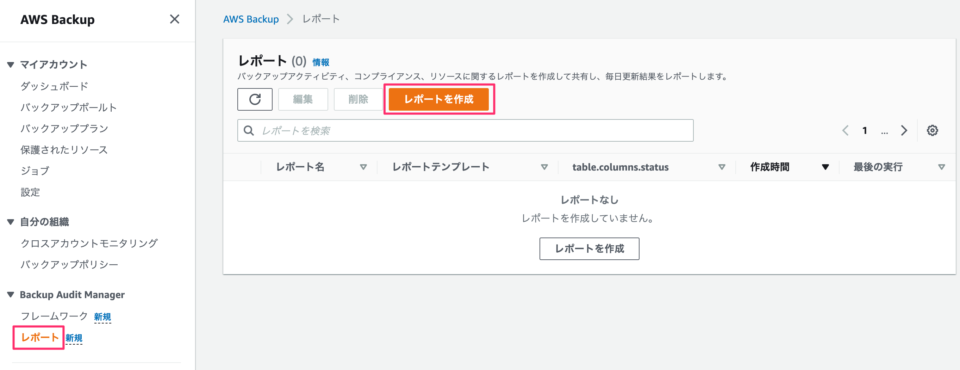Click the レポートなし empty message
Viewport: 960px width, 370px height.
click(590, 200)
